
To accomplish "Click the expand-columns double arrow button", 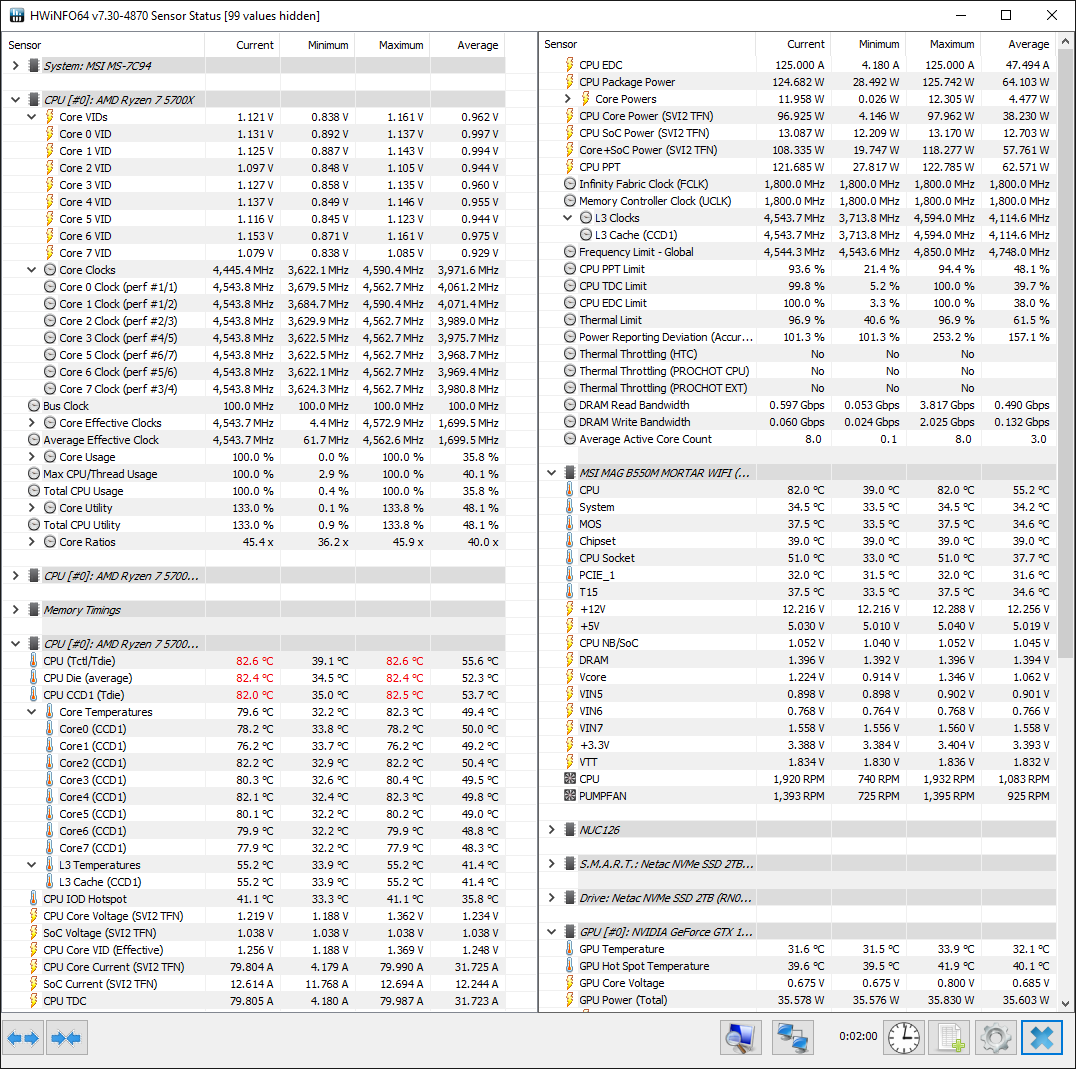I will coord(23,1037).
